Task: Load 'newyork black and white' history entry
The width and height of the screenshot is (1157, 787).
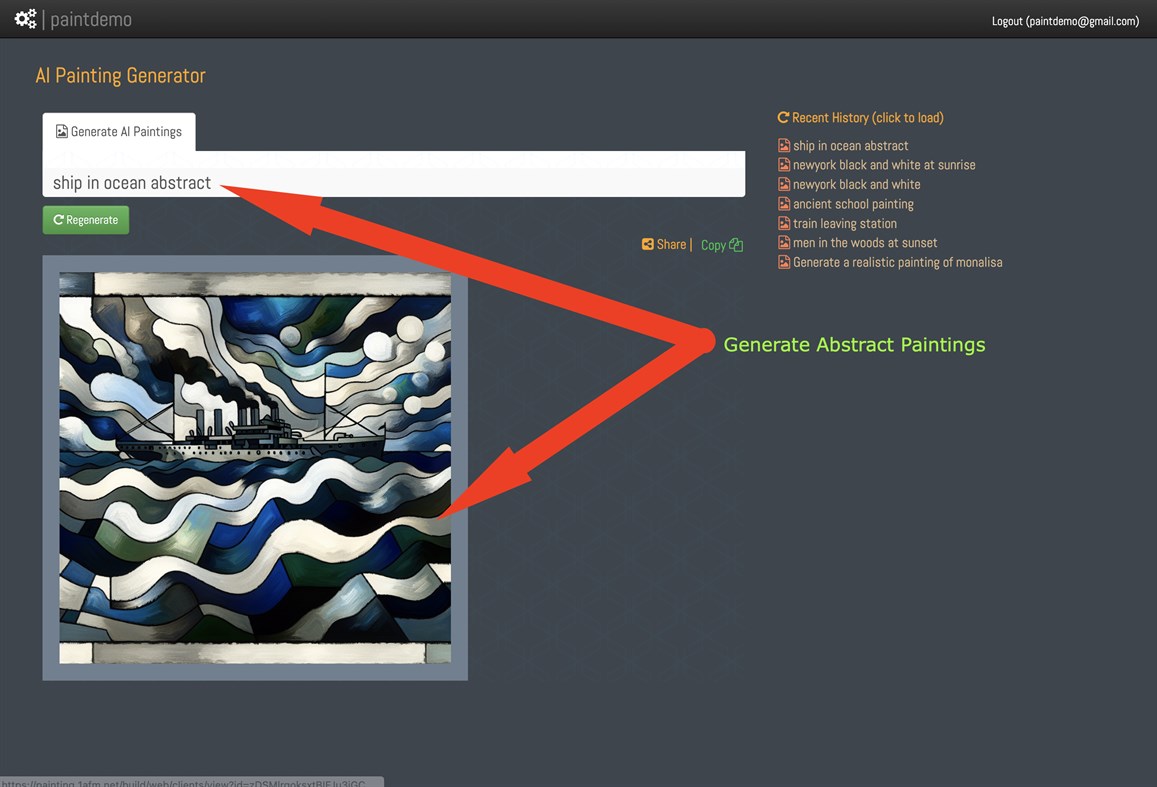Action: pyautogui.click(x=856, y=184)
